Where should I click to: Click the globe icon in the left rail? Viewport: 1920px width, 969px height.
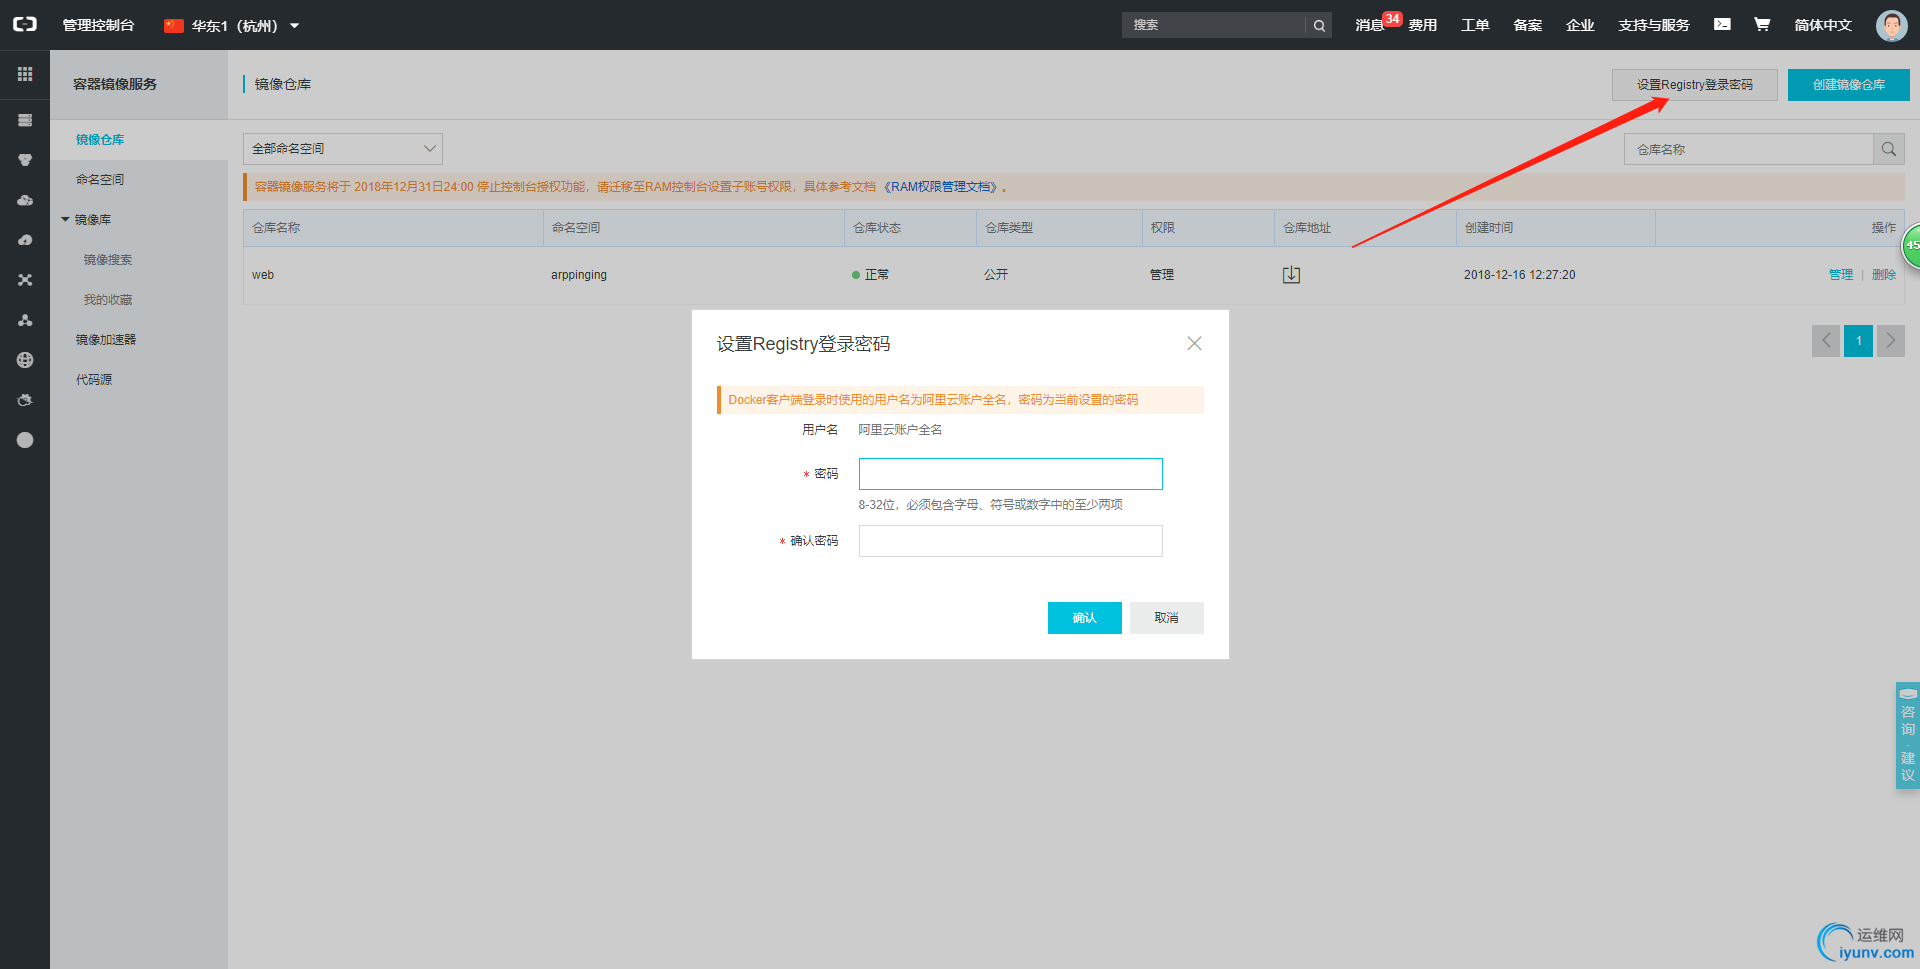coord(25,360)
